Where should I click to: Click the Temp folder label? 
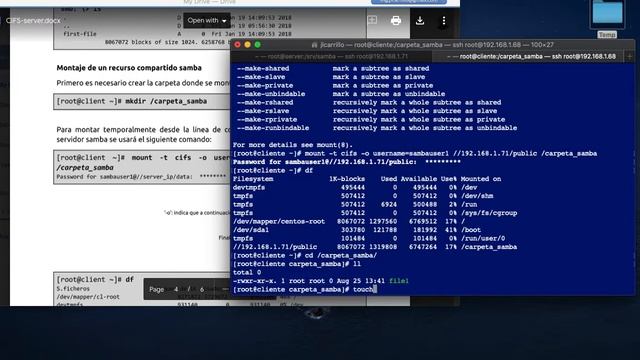click(607, 35)
